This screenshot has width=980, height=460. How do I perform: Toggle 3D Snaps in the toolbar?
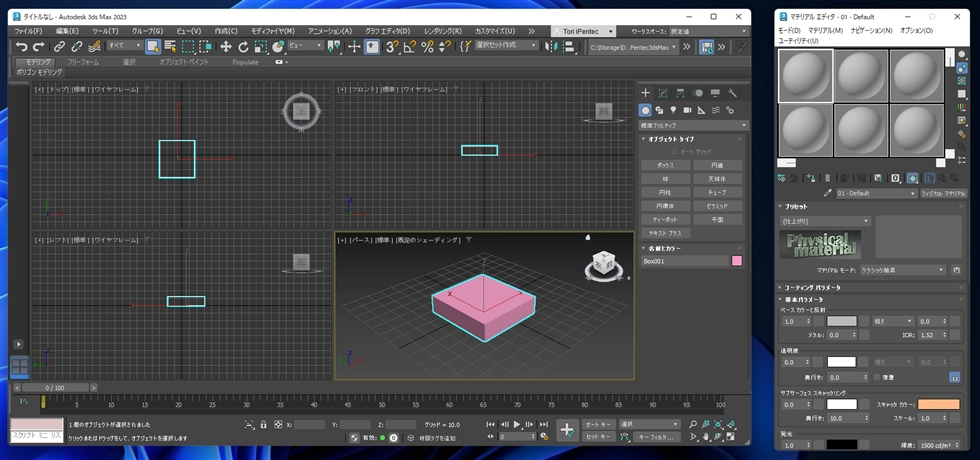pos(392,46)
